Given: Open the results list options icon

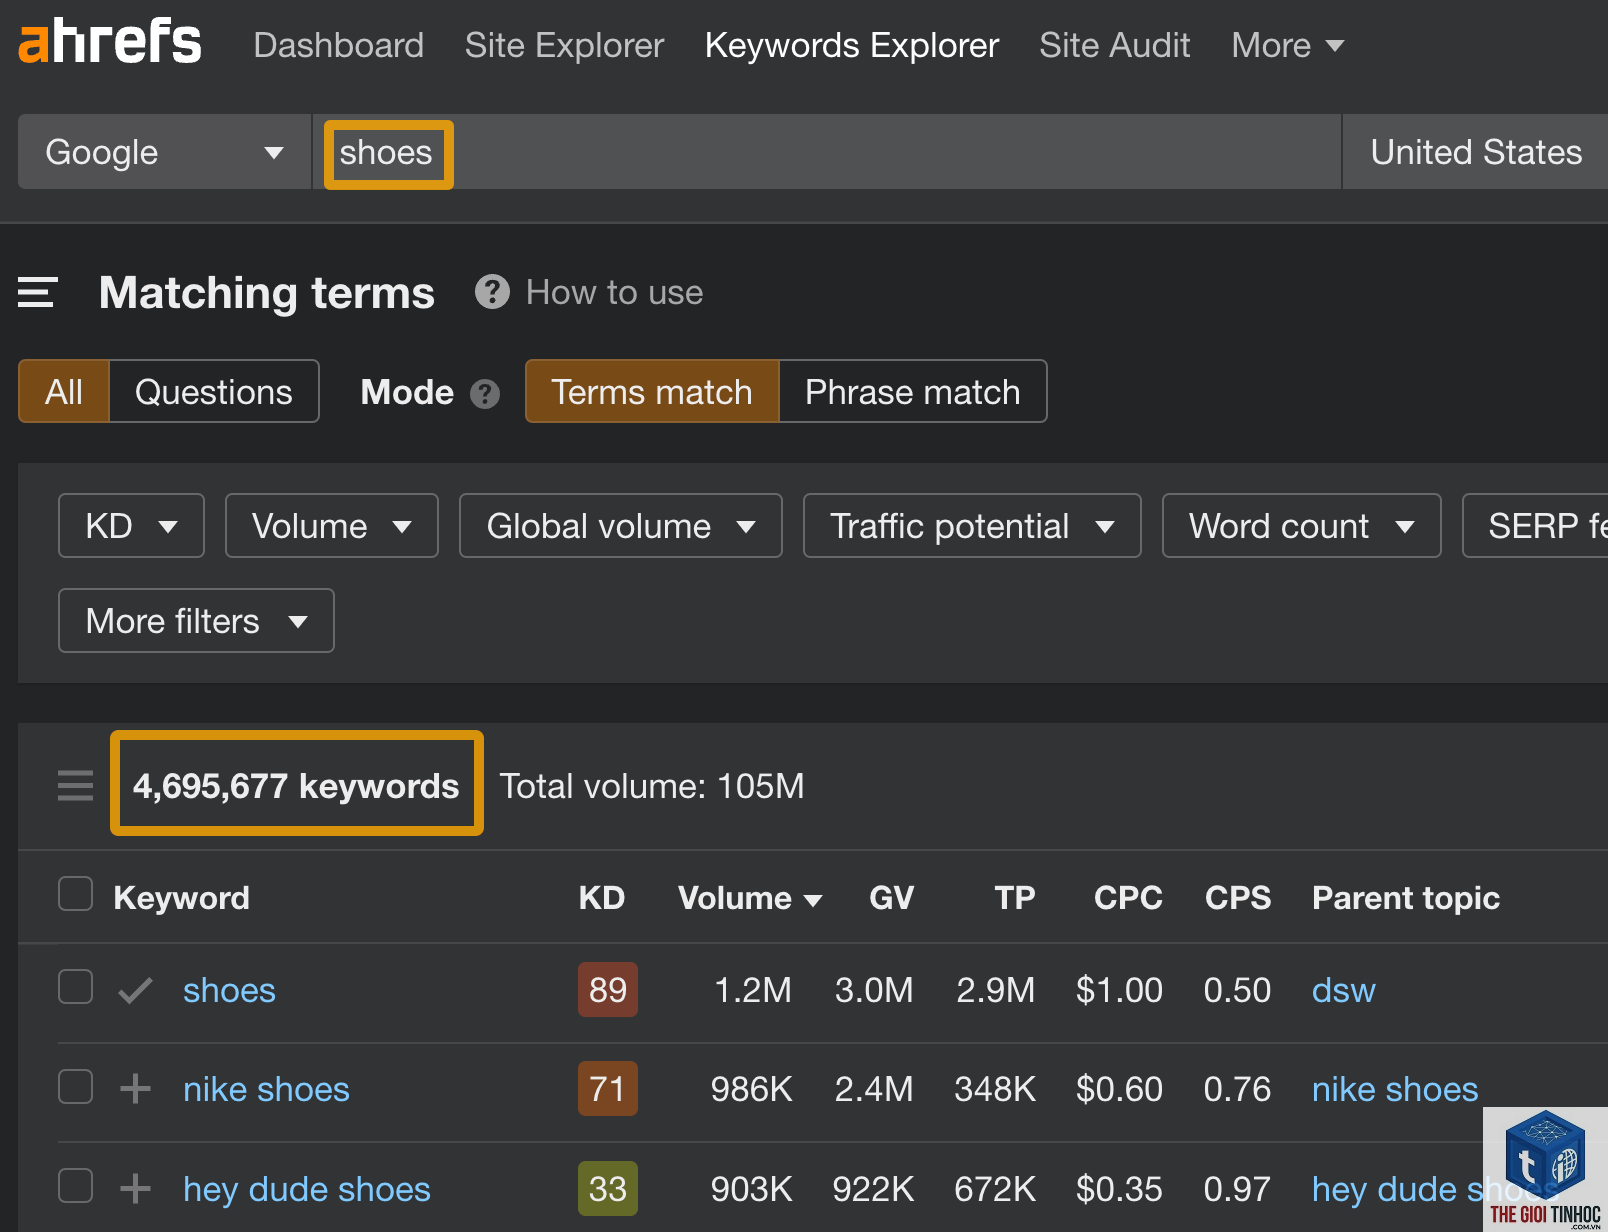Looking at the screenshot, I should tap(75, 786).
